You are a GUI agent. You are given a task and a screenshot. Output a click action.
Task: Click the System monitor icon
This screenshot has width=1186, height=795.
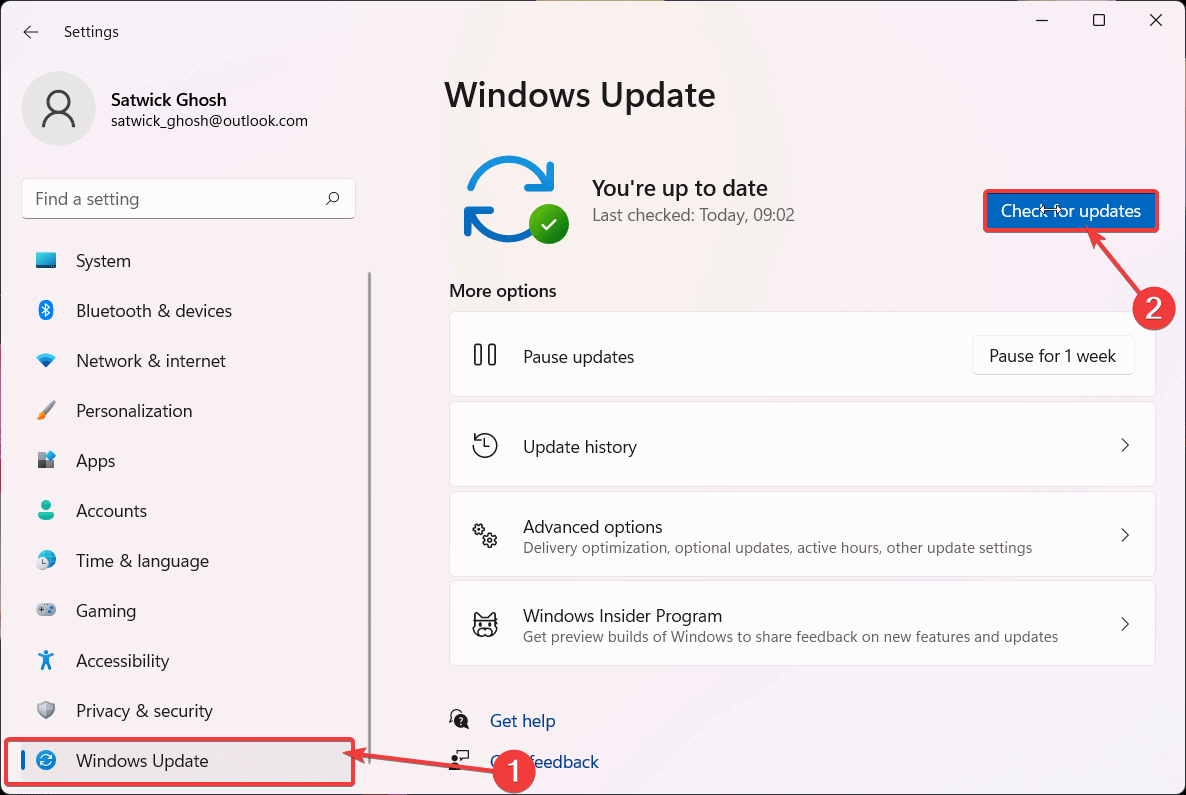pyautogui.click(x=46, y=261)
